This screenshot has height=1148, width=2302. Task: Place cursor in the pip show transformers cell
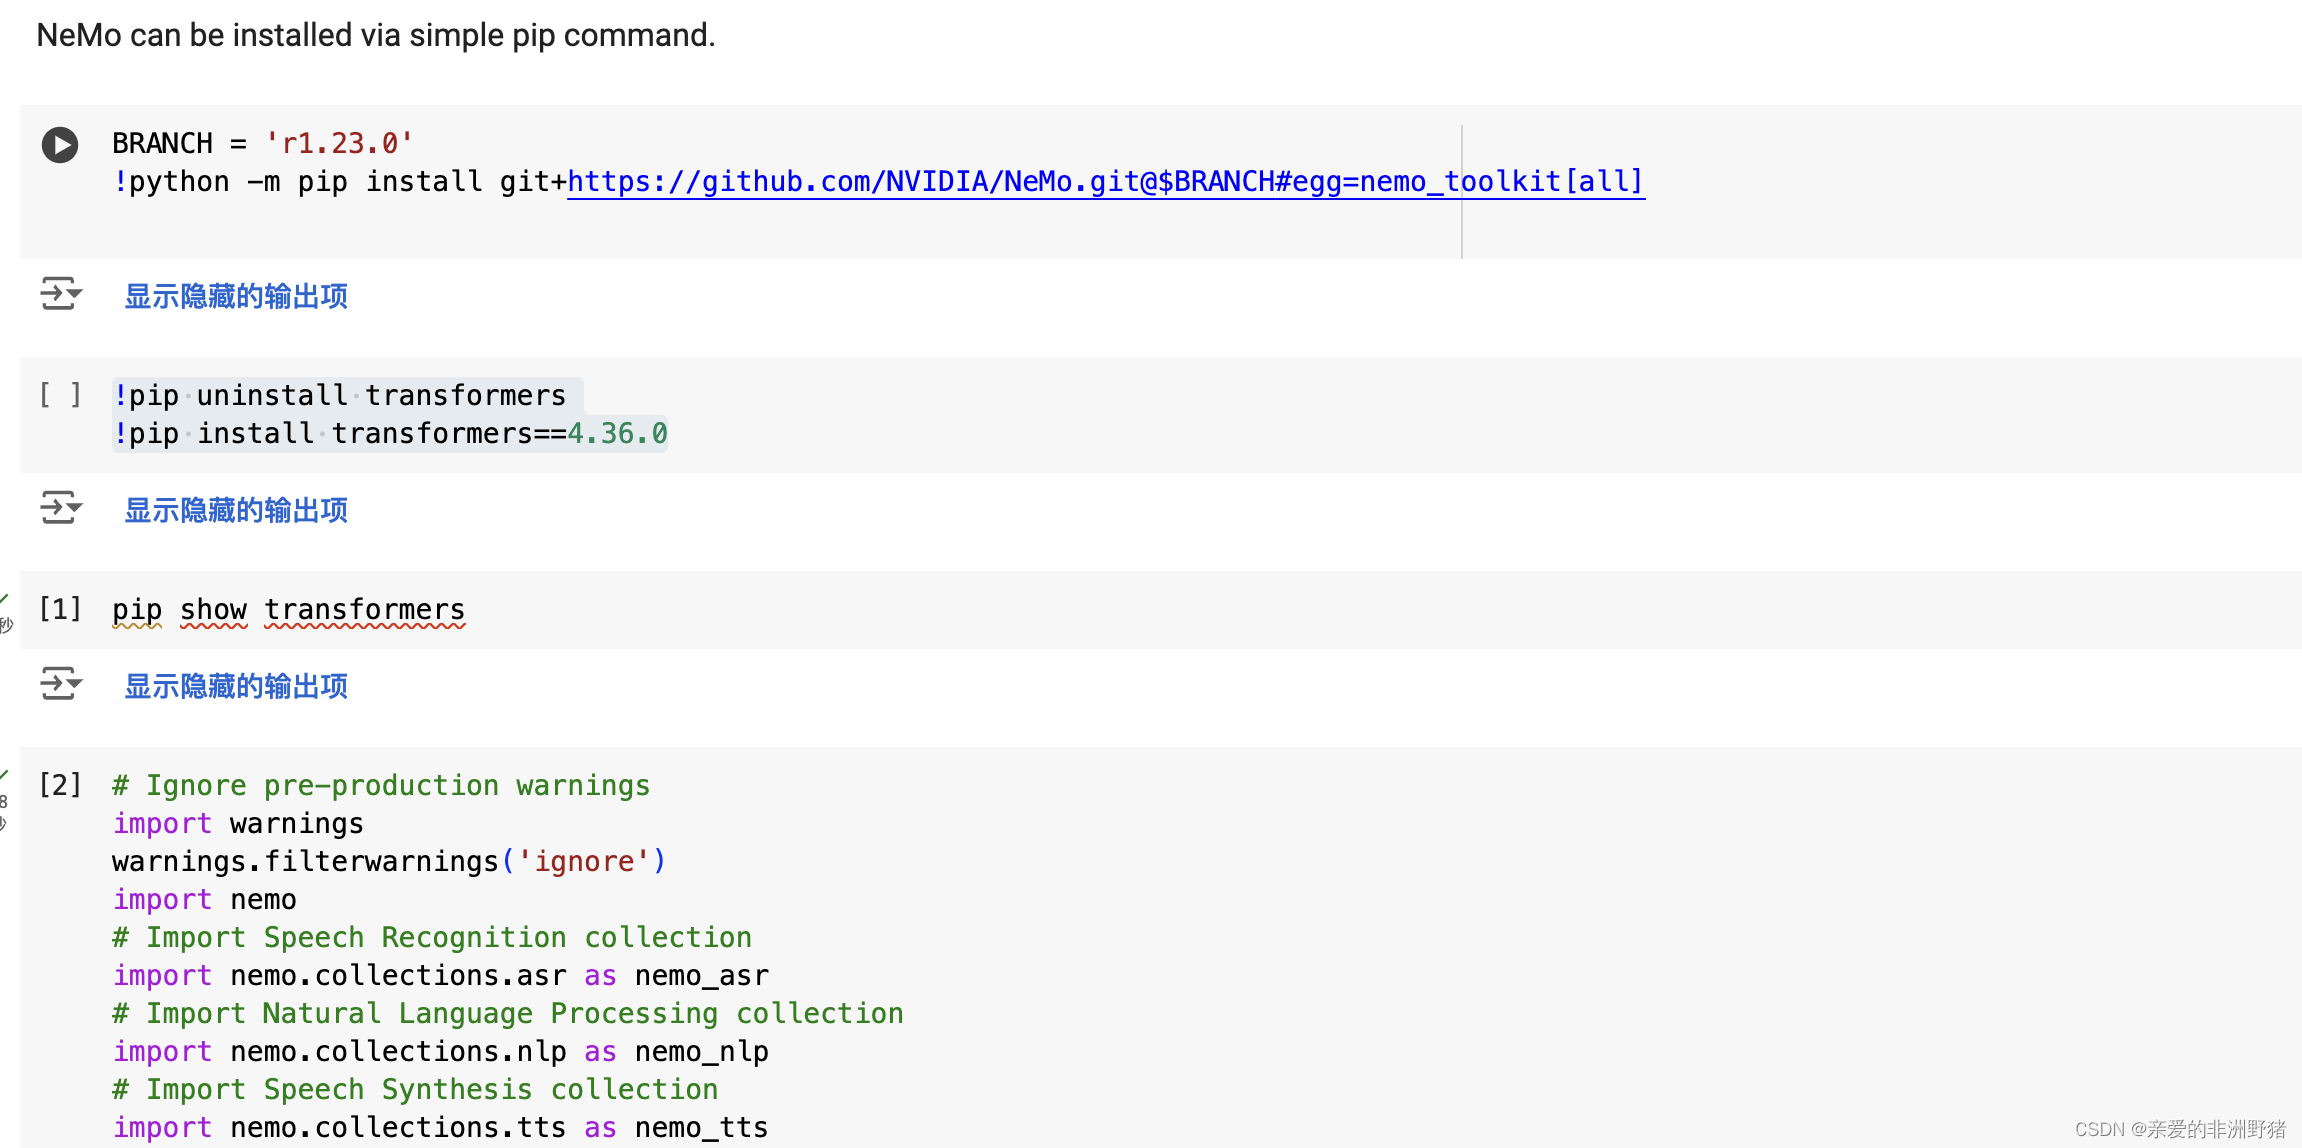288,609
